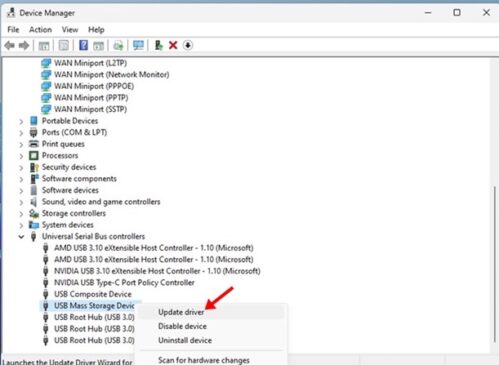Click the System devices folder icon
This screenshot has width=499, height=365.
[34, 225]
